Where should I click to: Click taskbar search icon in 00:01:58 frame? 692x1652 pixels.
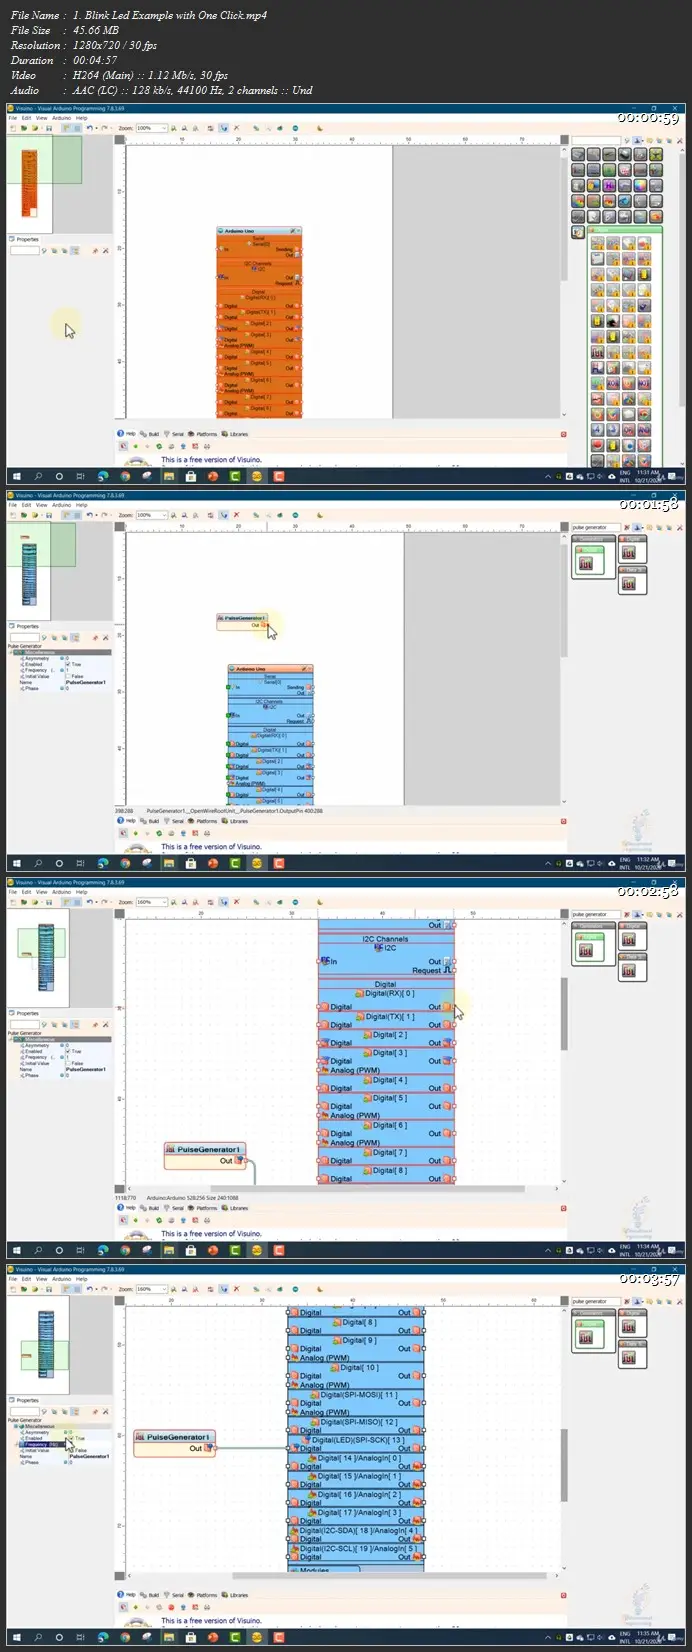coord(38,863)
